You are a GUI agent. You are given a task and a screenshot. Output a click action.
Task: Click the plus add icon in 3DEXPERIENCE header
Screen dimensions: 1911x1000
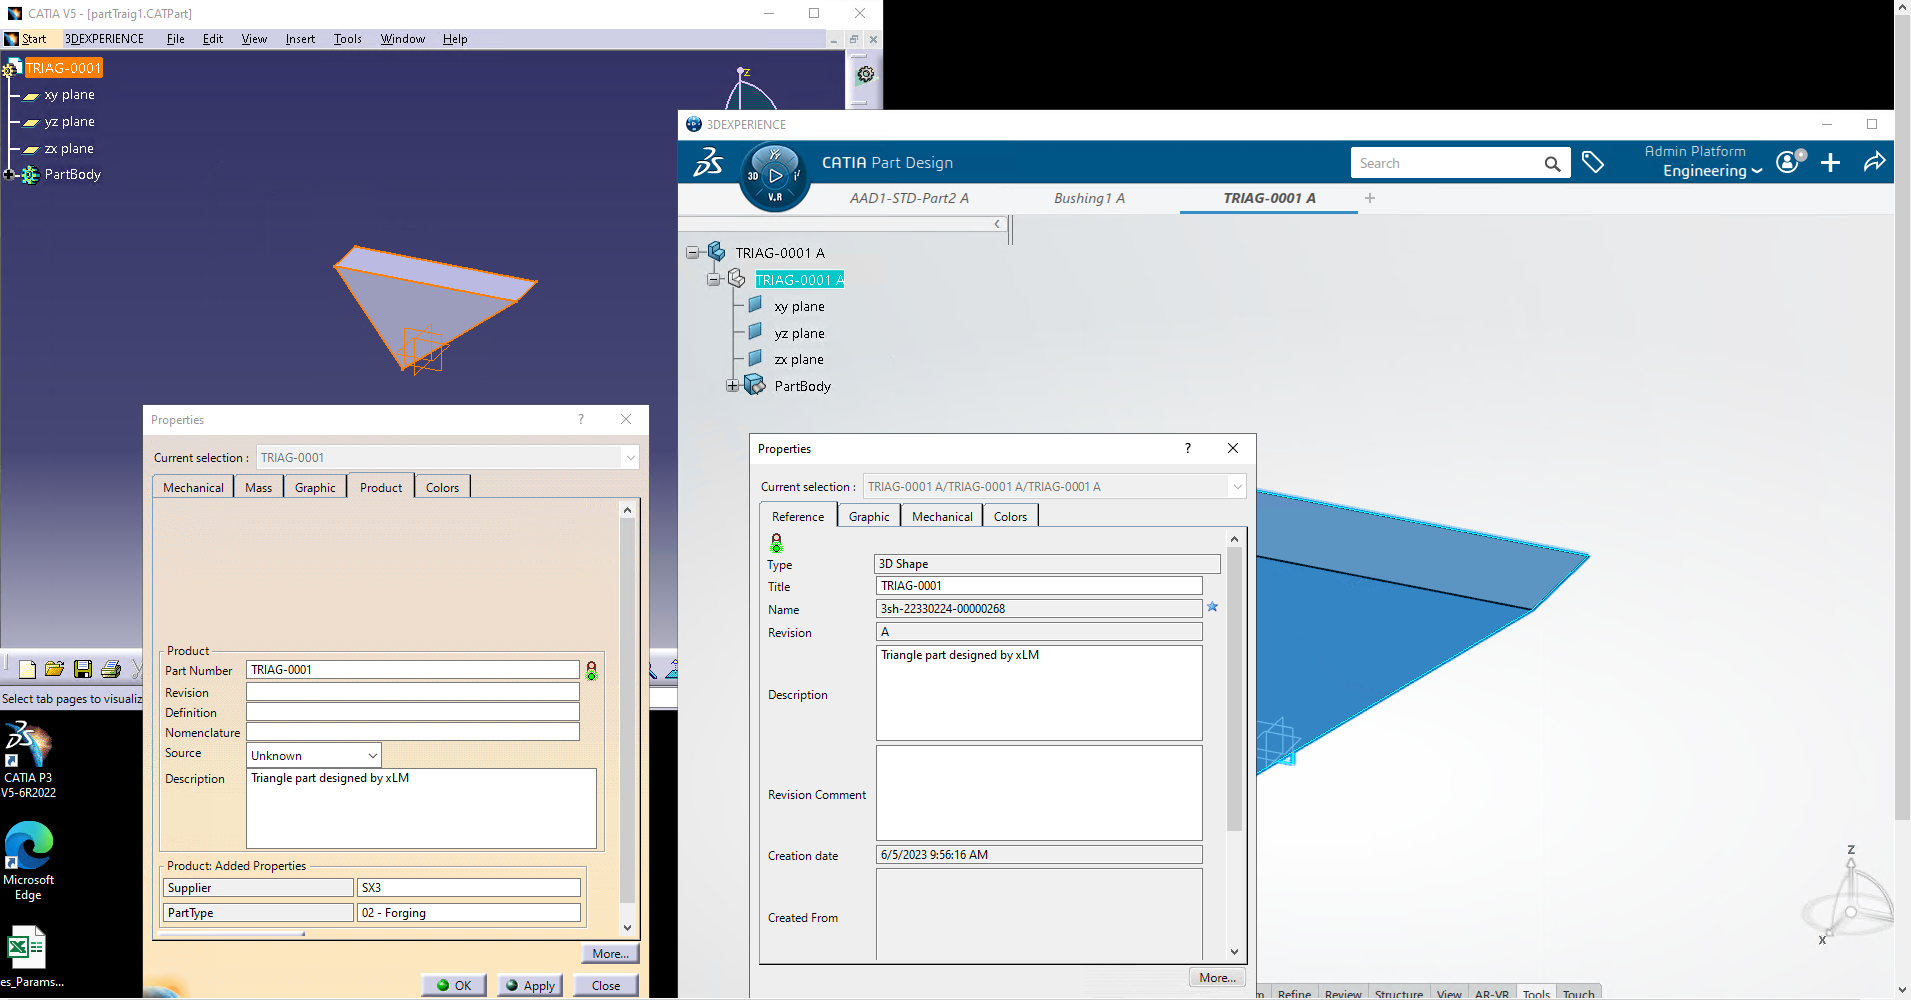point(1831,162)
